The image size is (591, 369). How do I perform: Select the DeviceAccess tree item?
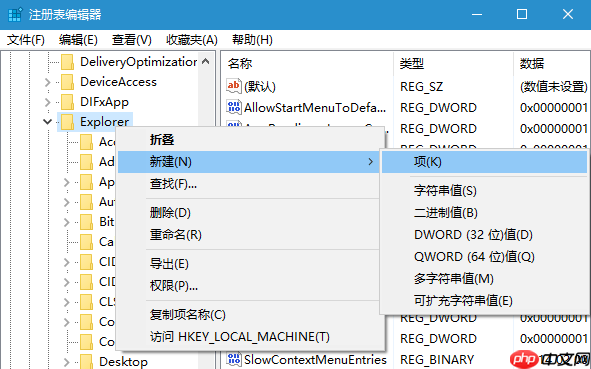pos(118,82)
